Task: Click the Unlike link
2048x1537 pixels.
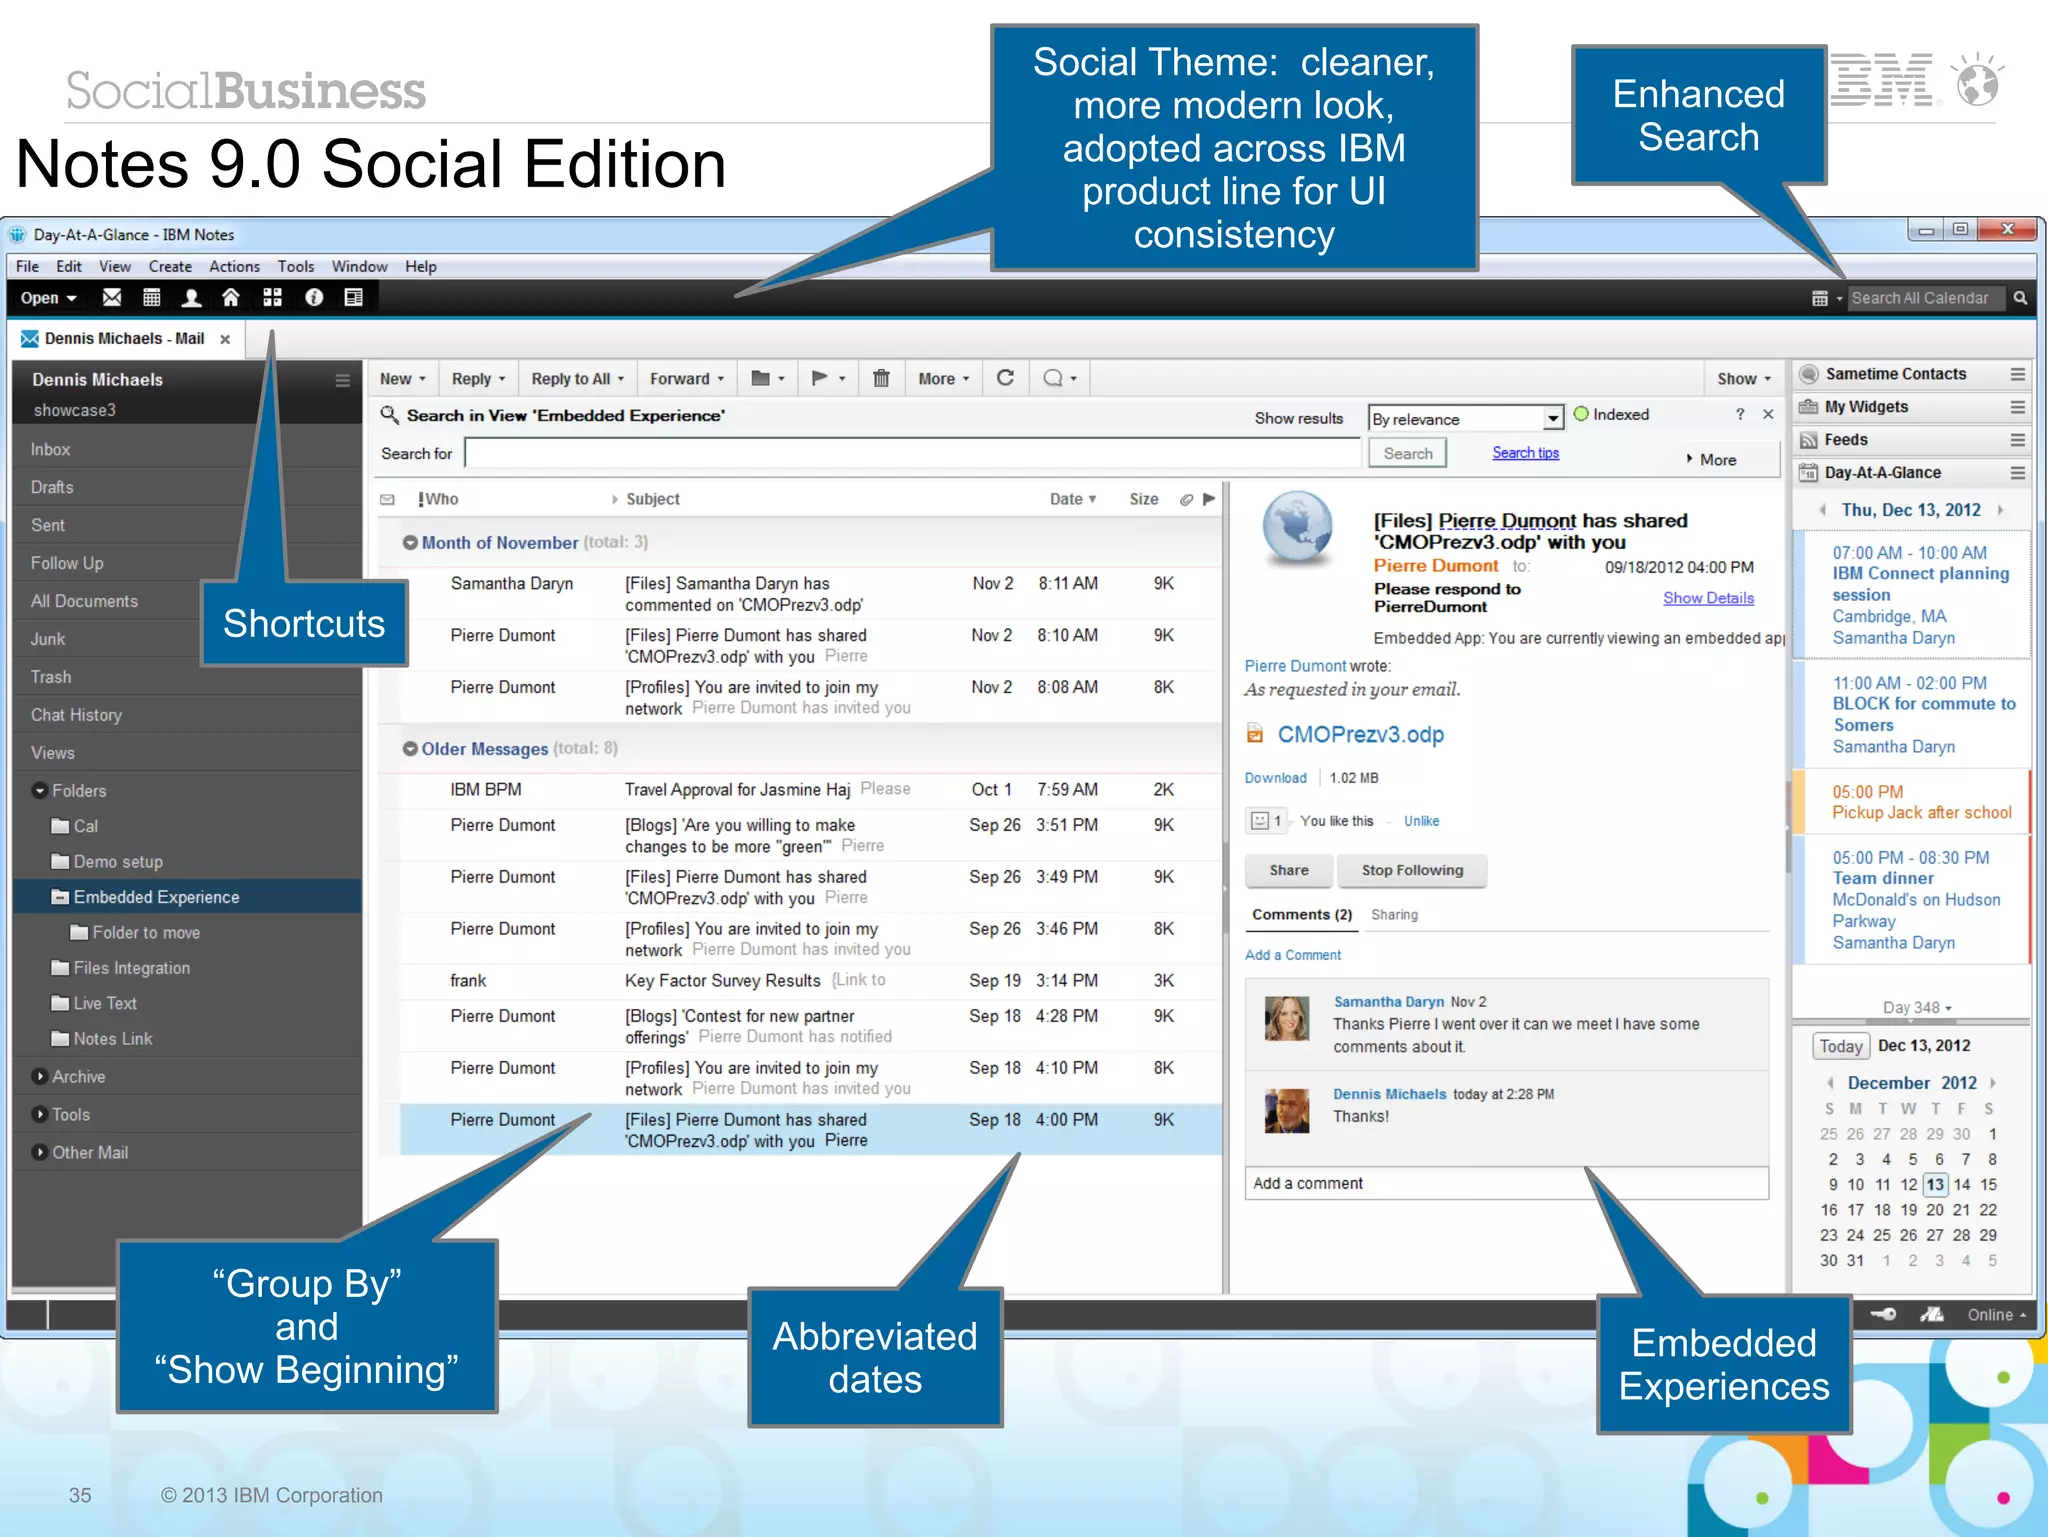Action: pos(1421,820)
